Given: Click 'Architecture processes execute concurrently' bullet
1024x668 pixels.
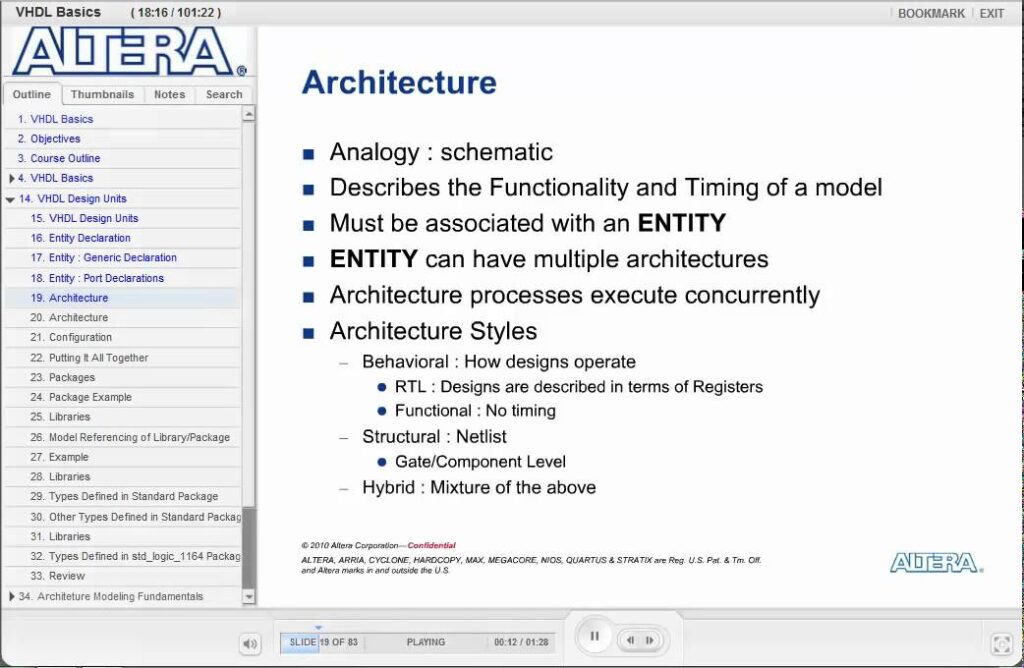Looking at the screenshot, I should click(575, 295).
